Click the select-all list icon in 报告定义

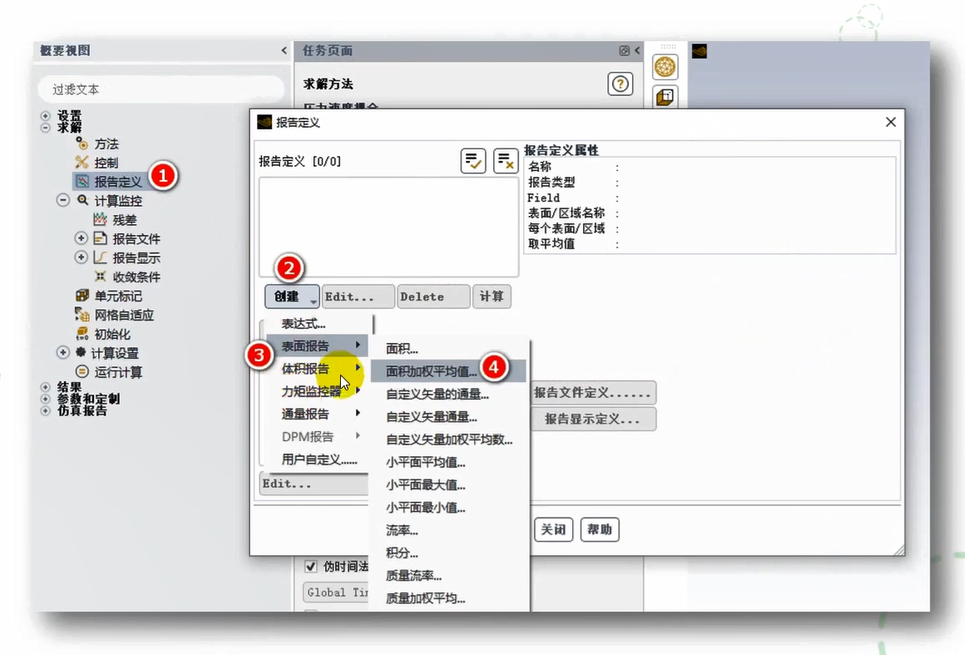473,160
